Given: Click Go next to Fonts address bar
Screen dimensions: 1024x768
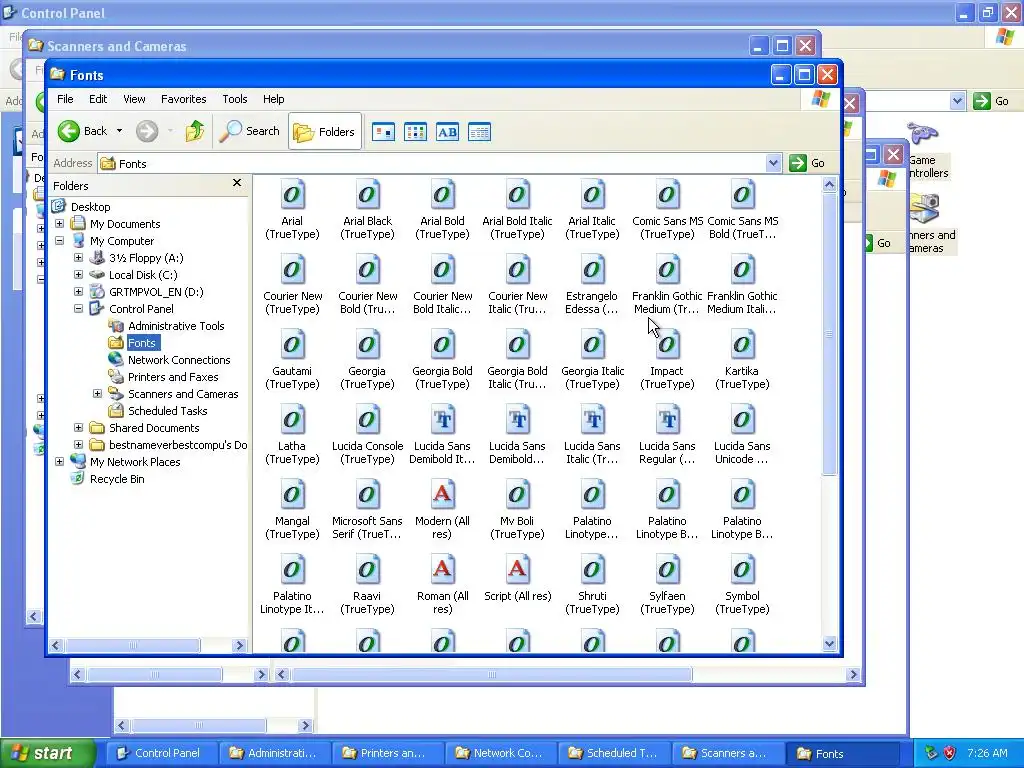Looking at the screenshot, I should 807,163.
